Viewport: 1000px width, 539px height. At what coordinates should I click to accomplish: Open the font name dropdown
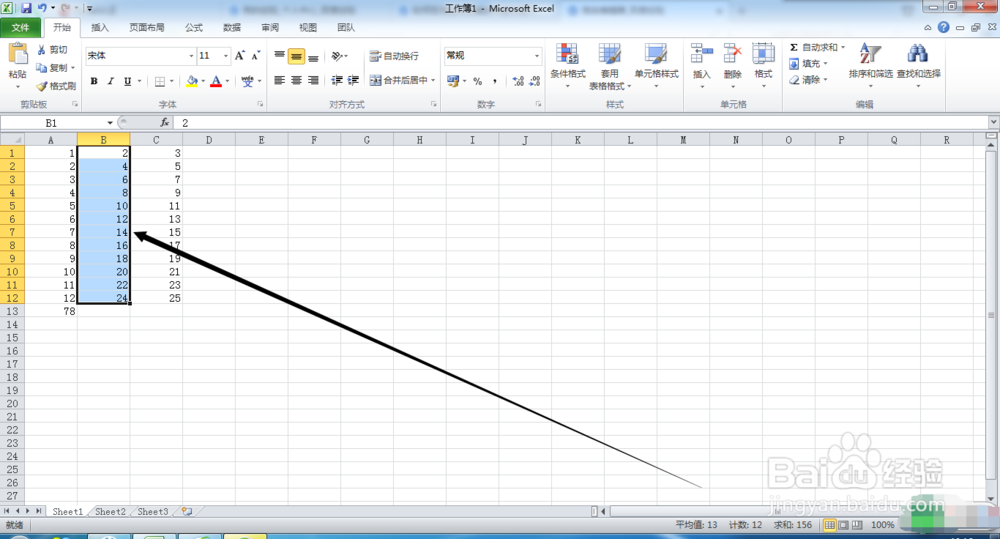[191, 56]
